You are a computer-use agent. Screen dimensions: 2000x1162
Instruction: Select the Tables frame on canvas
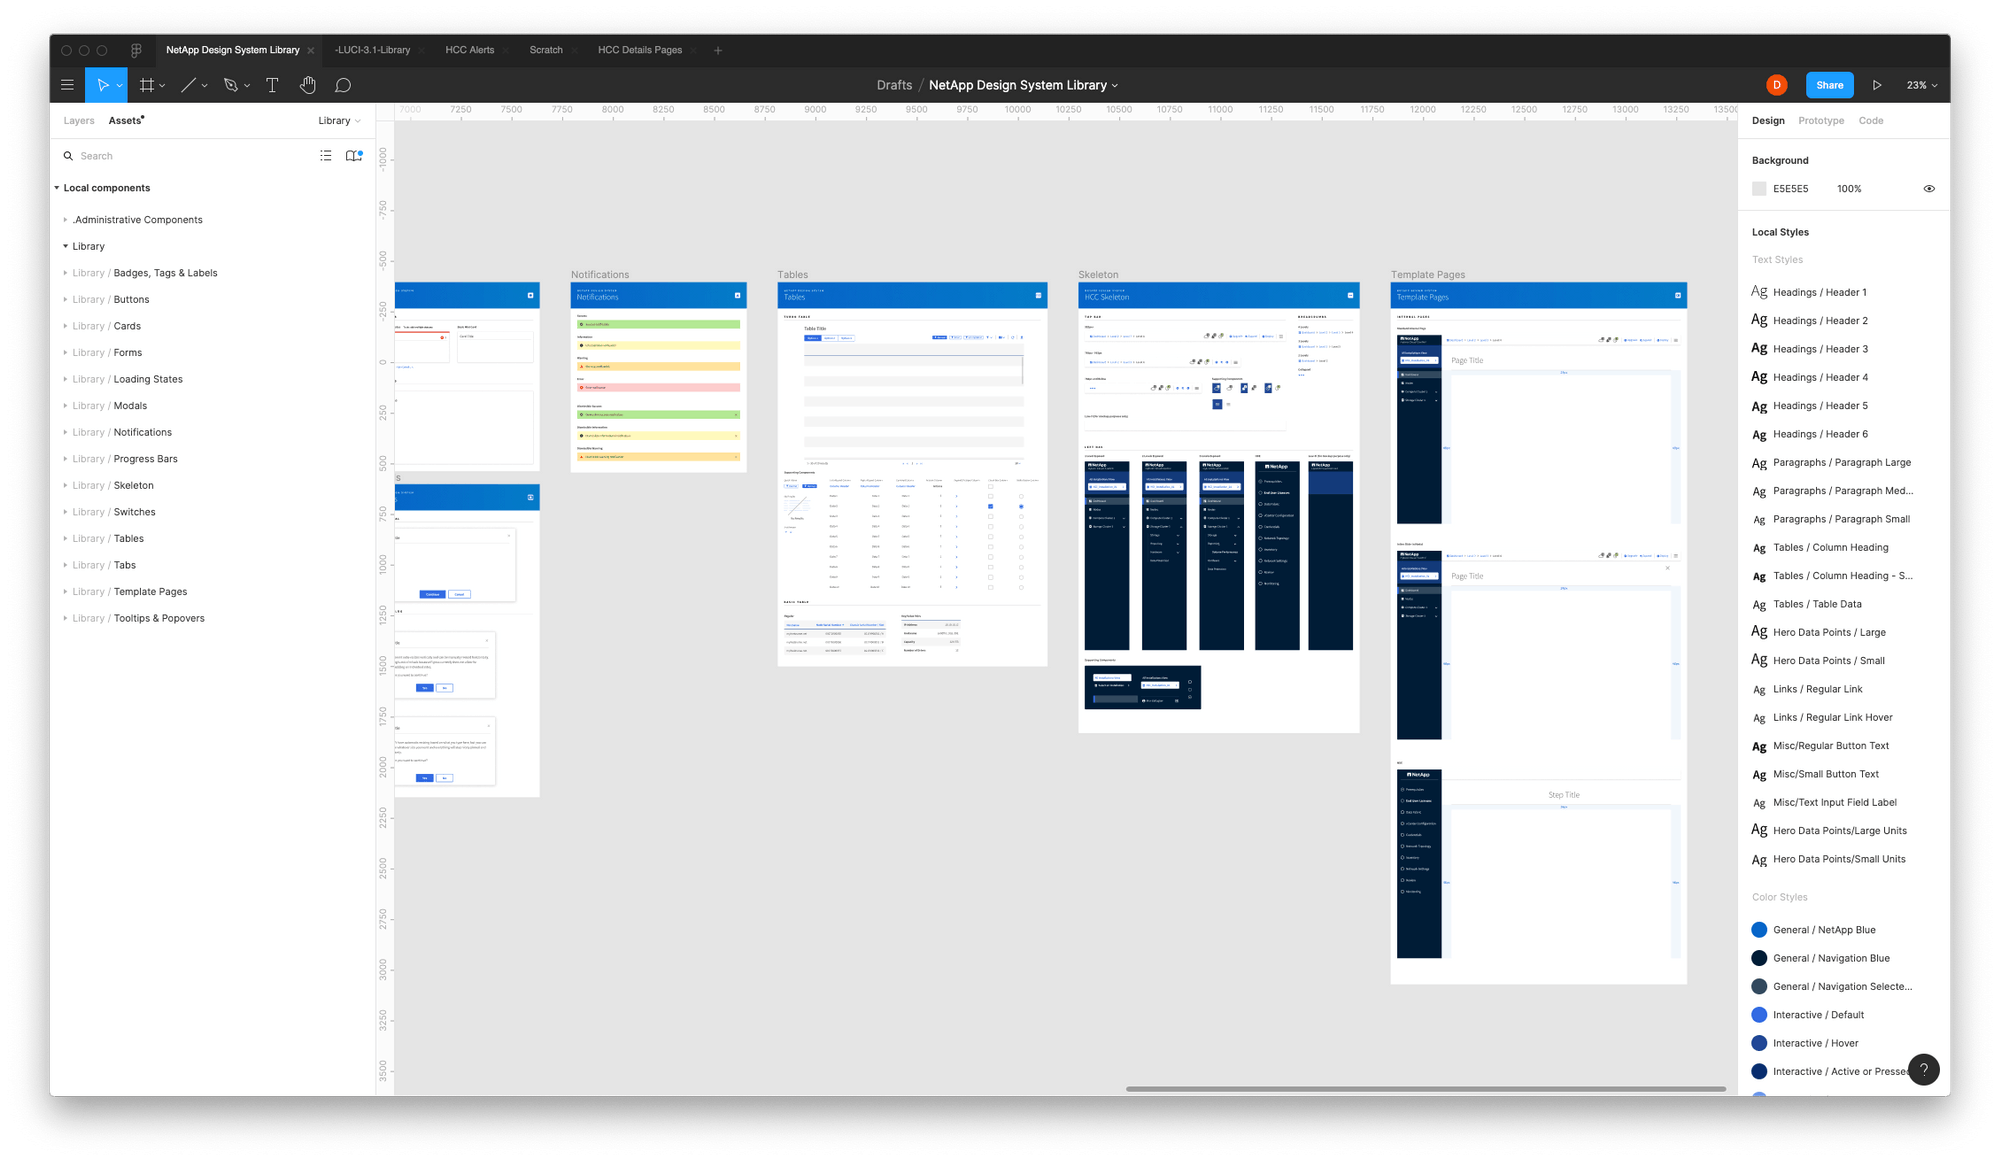pos(912,474)
